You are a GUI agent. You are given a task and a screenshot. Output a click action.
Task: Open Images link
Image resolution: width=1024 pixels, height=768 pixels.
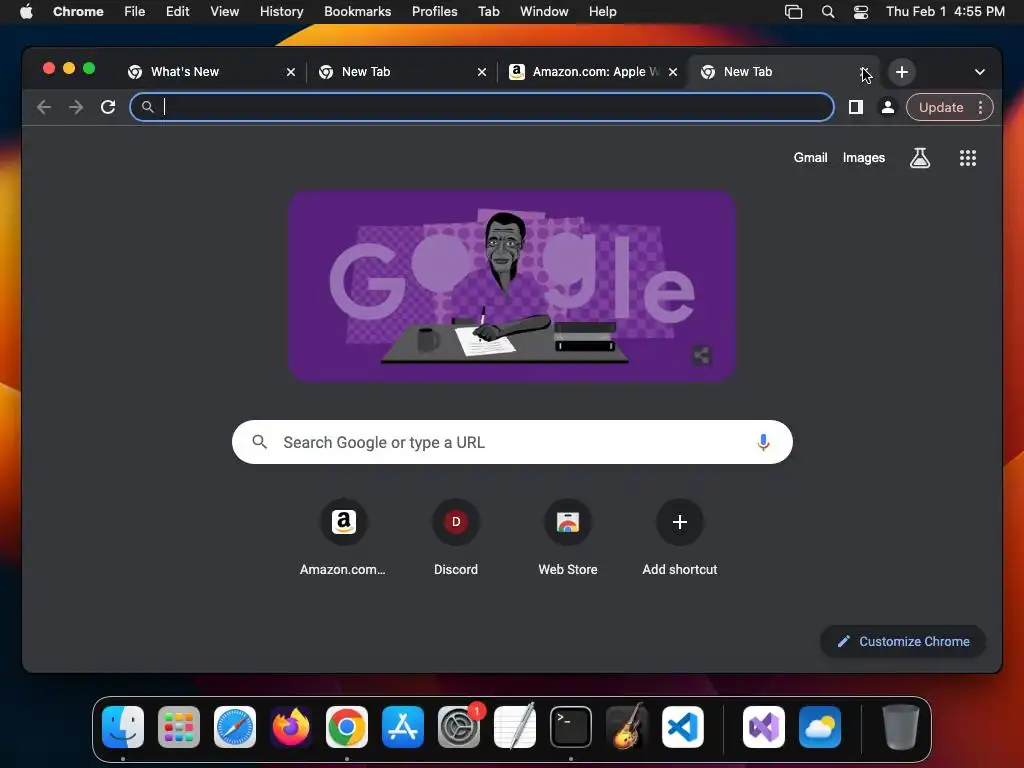[863, 157]
